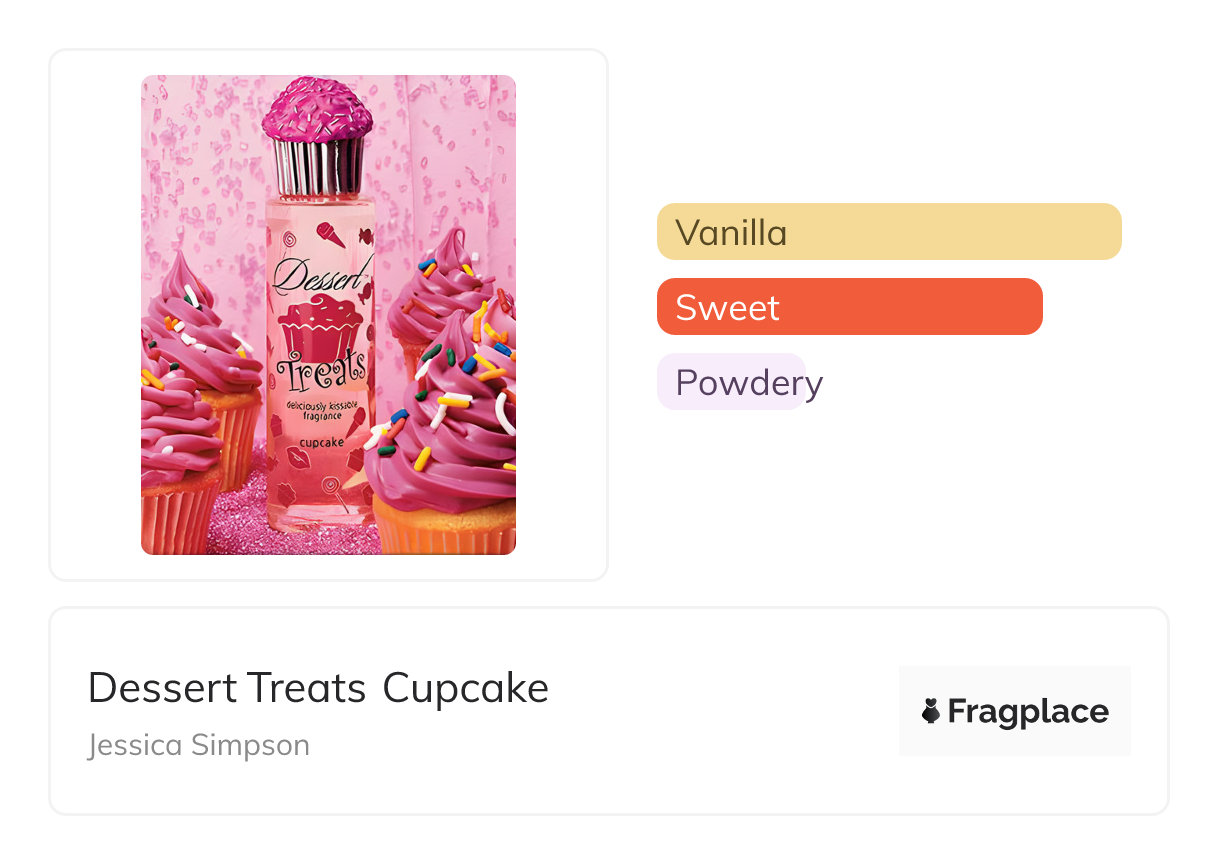The width and height of the screenshot is (1218, 864).
Task: Select the orange Sweet accord bar
Action: click(x=849, y=306)
